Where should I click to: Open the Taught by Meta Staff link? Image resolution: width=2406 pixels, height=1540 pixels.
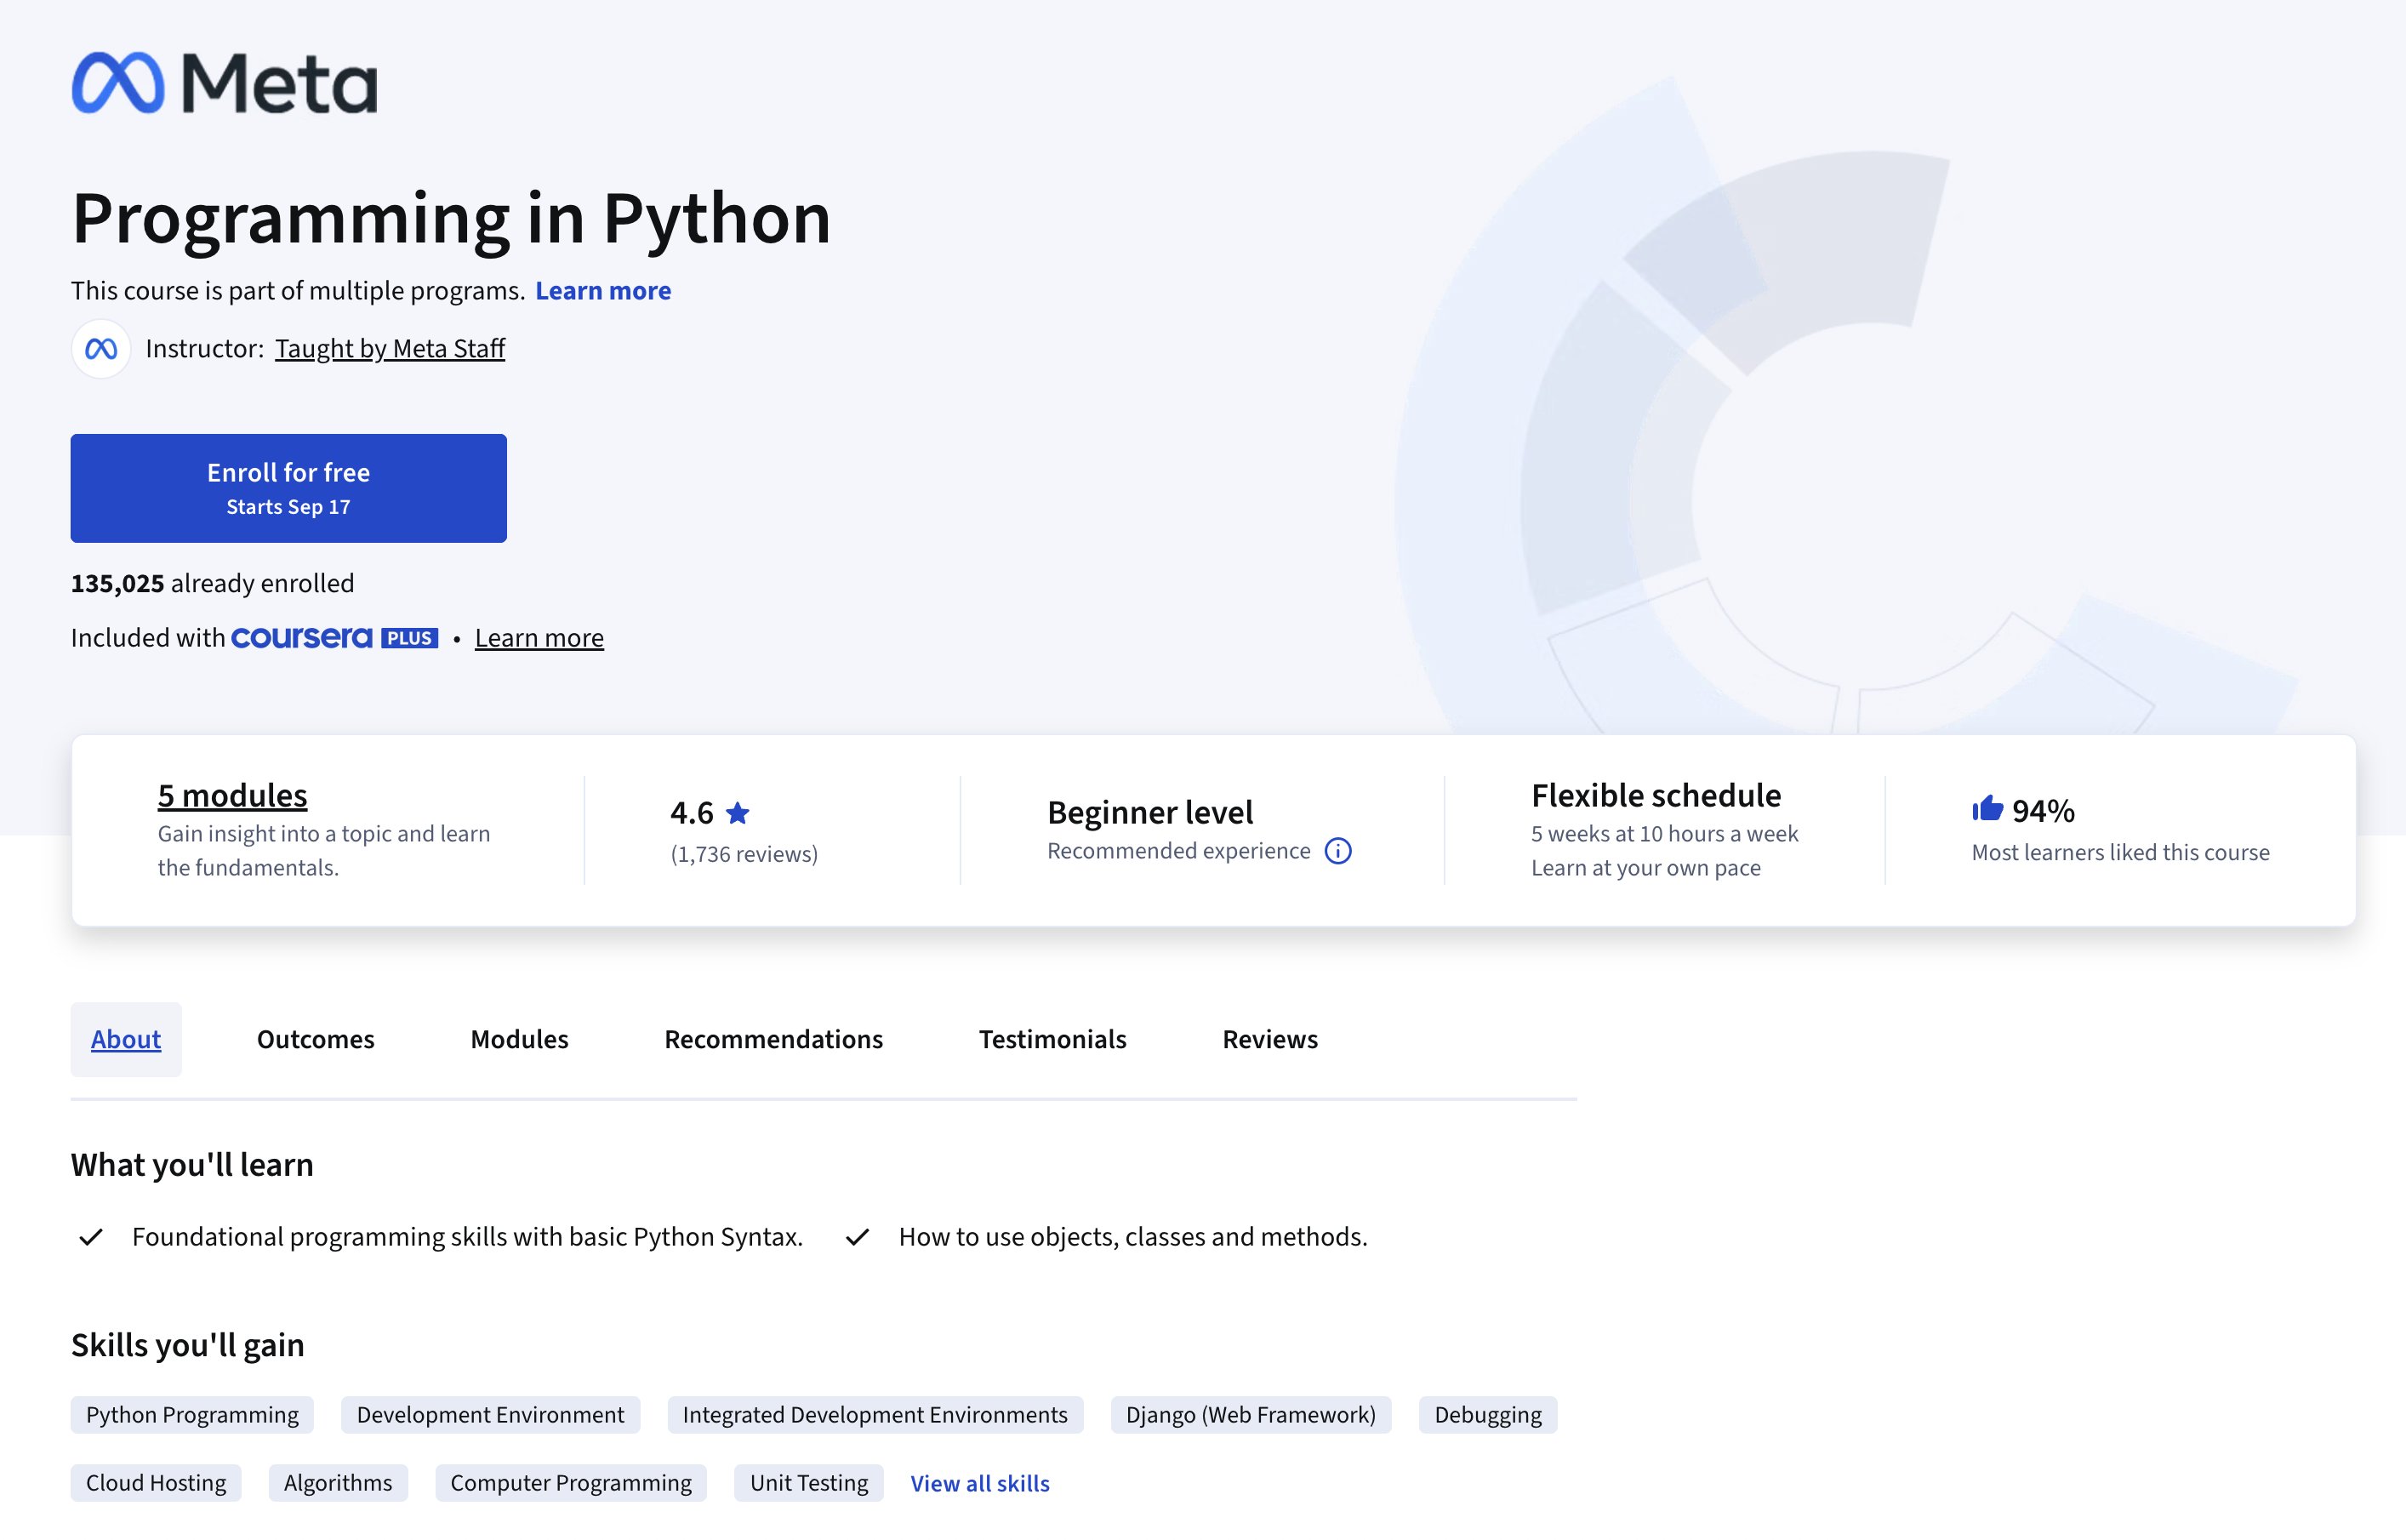click(x=389, y=349)
